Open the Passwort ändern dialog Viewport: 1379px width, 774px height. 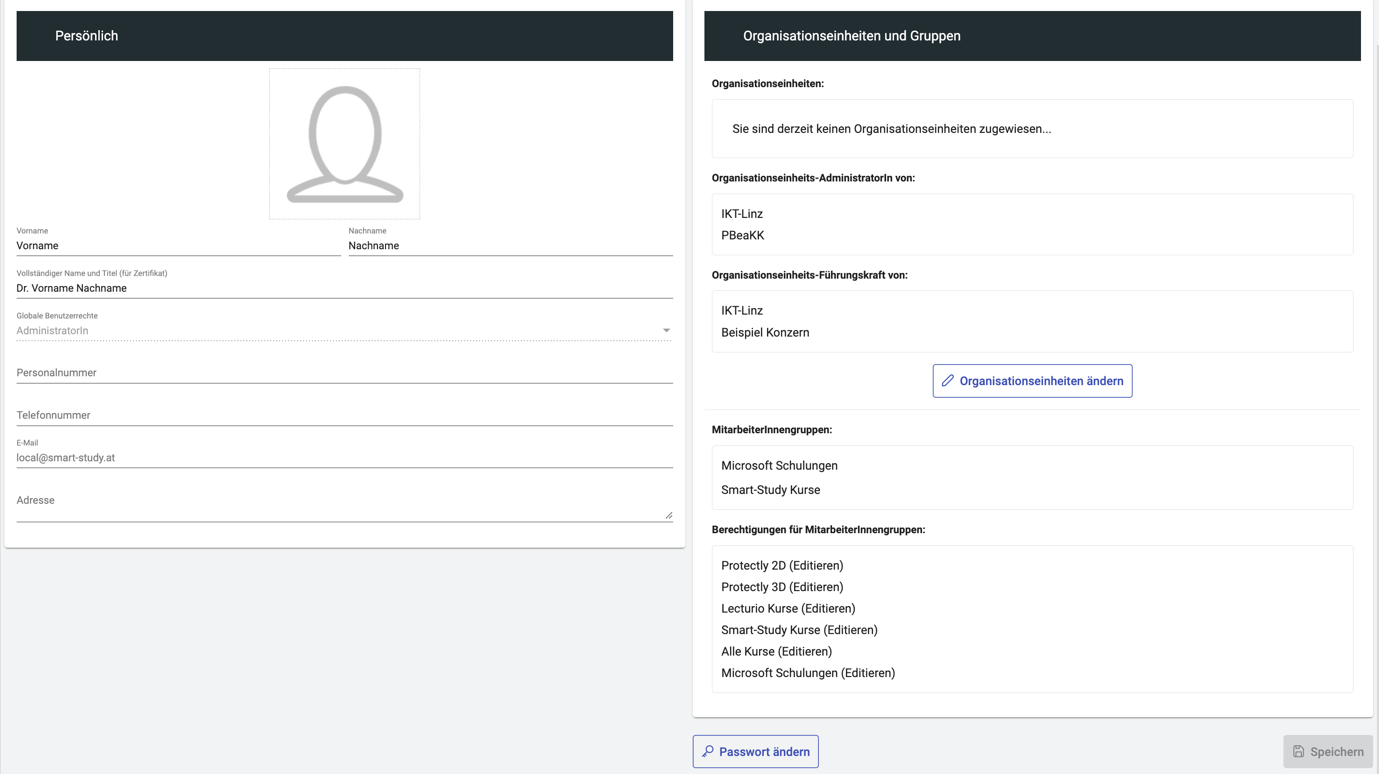tap(755, 752)
